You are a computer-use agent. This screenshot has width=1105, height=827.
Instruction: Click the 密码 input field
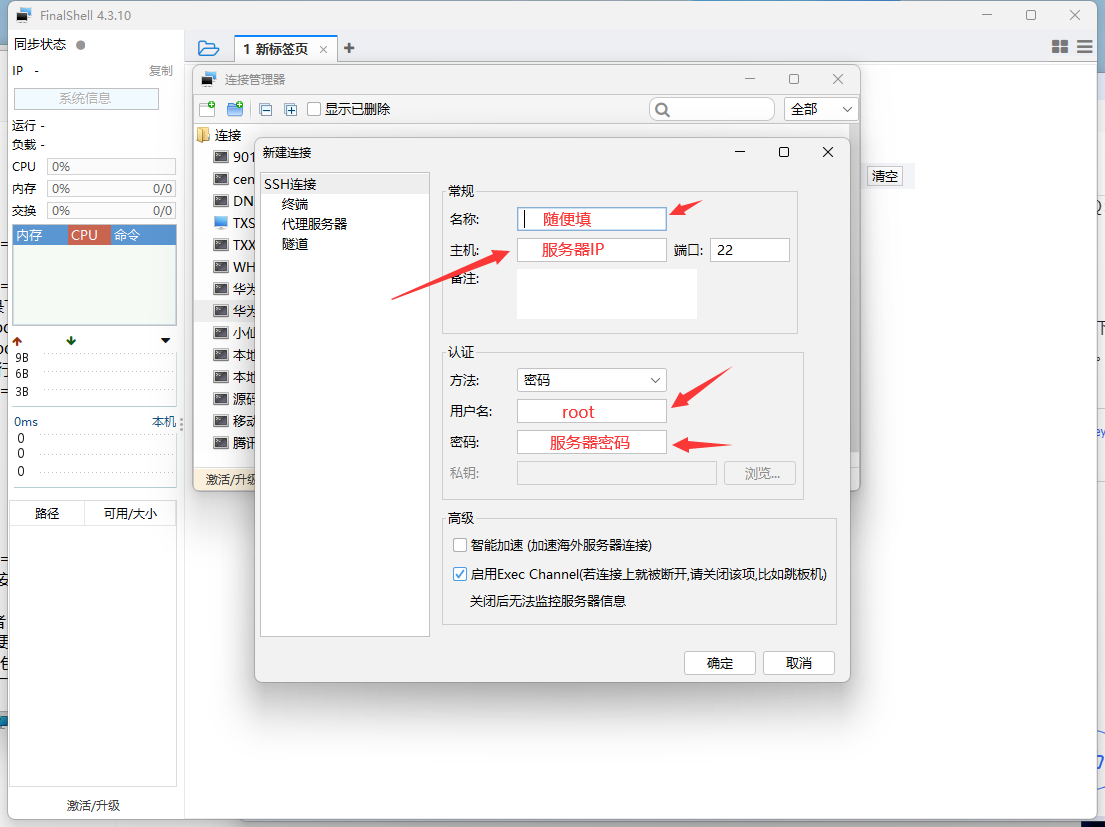point(591,442)
